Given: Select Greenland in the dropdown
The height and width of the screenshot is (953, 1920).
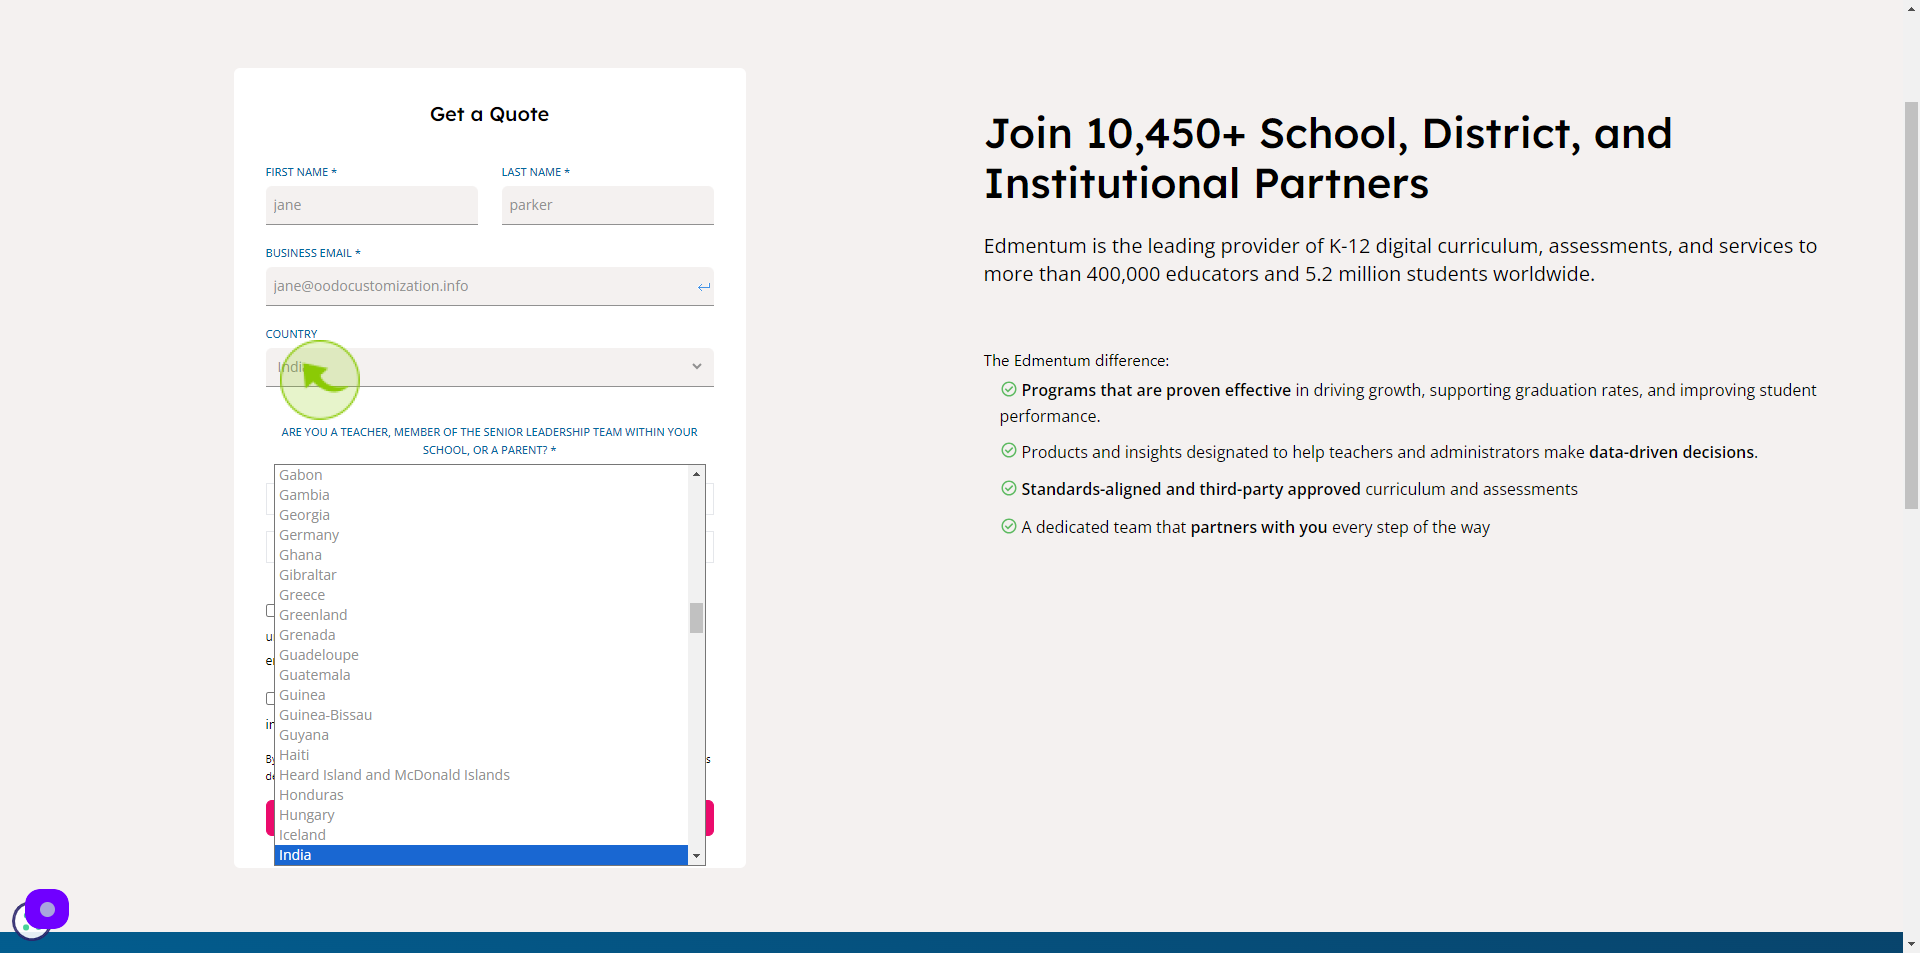Looking at the screenshot, I should (x=481, y=615).
